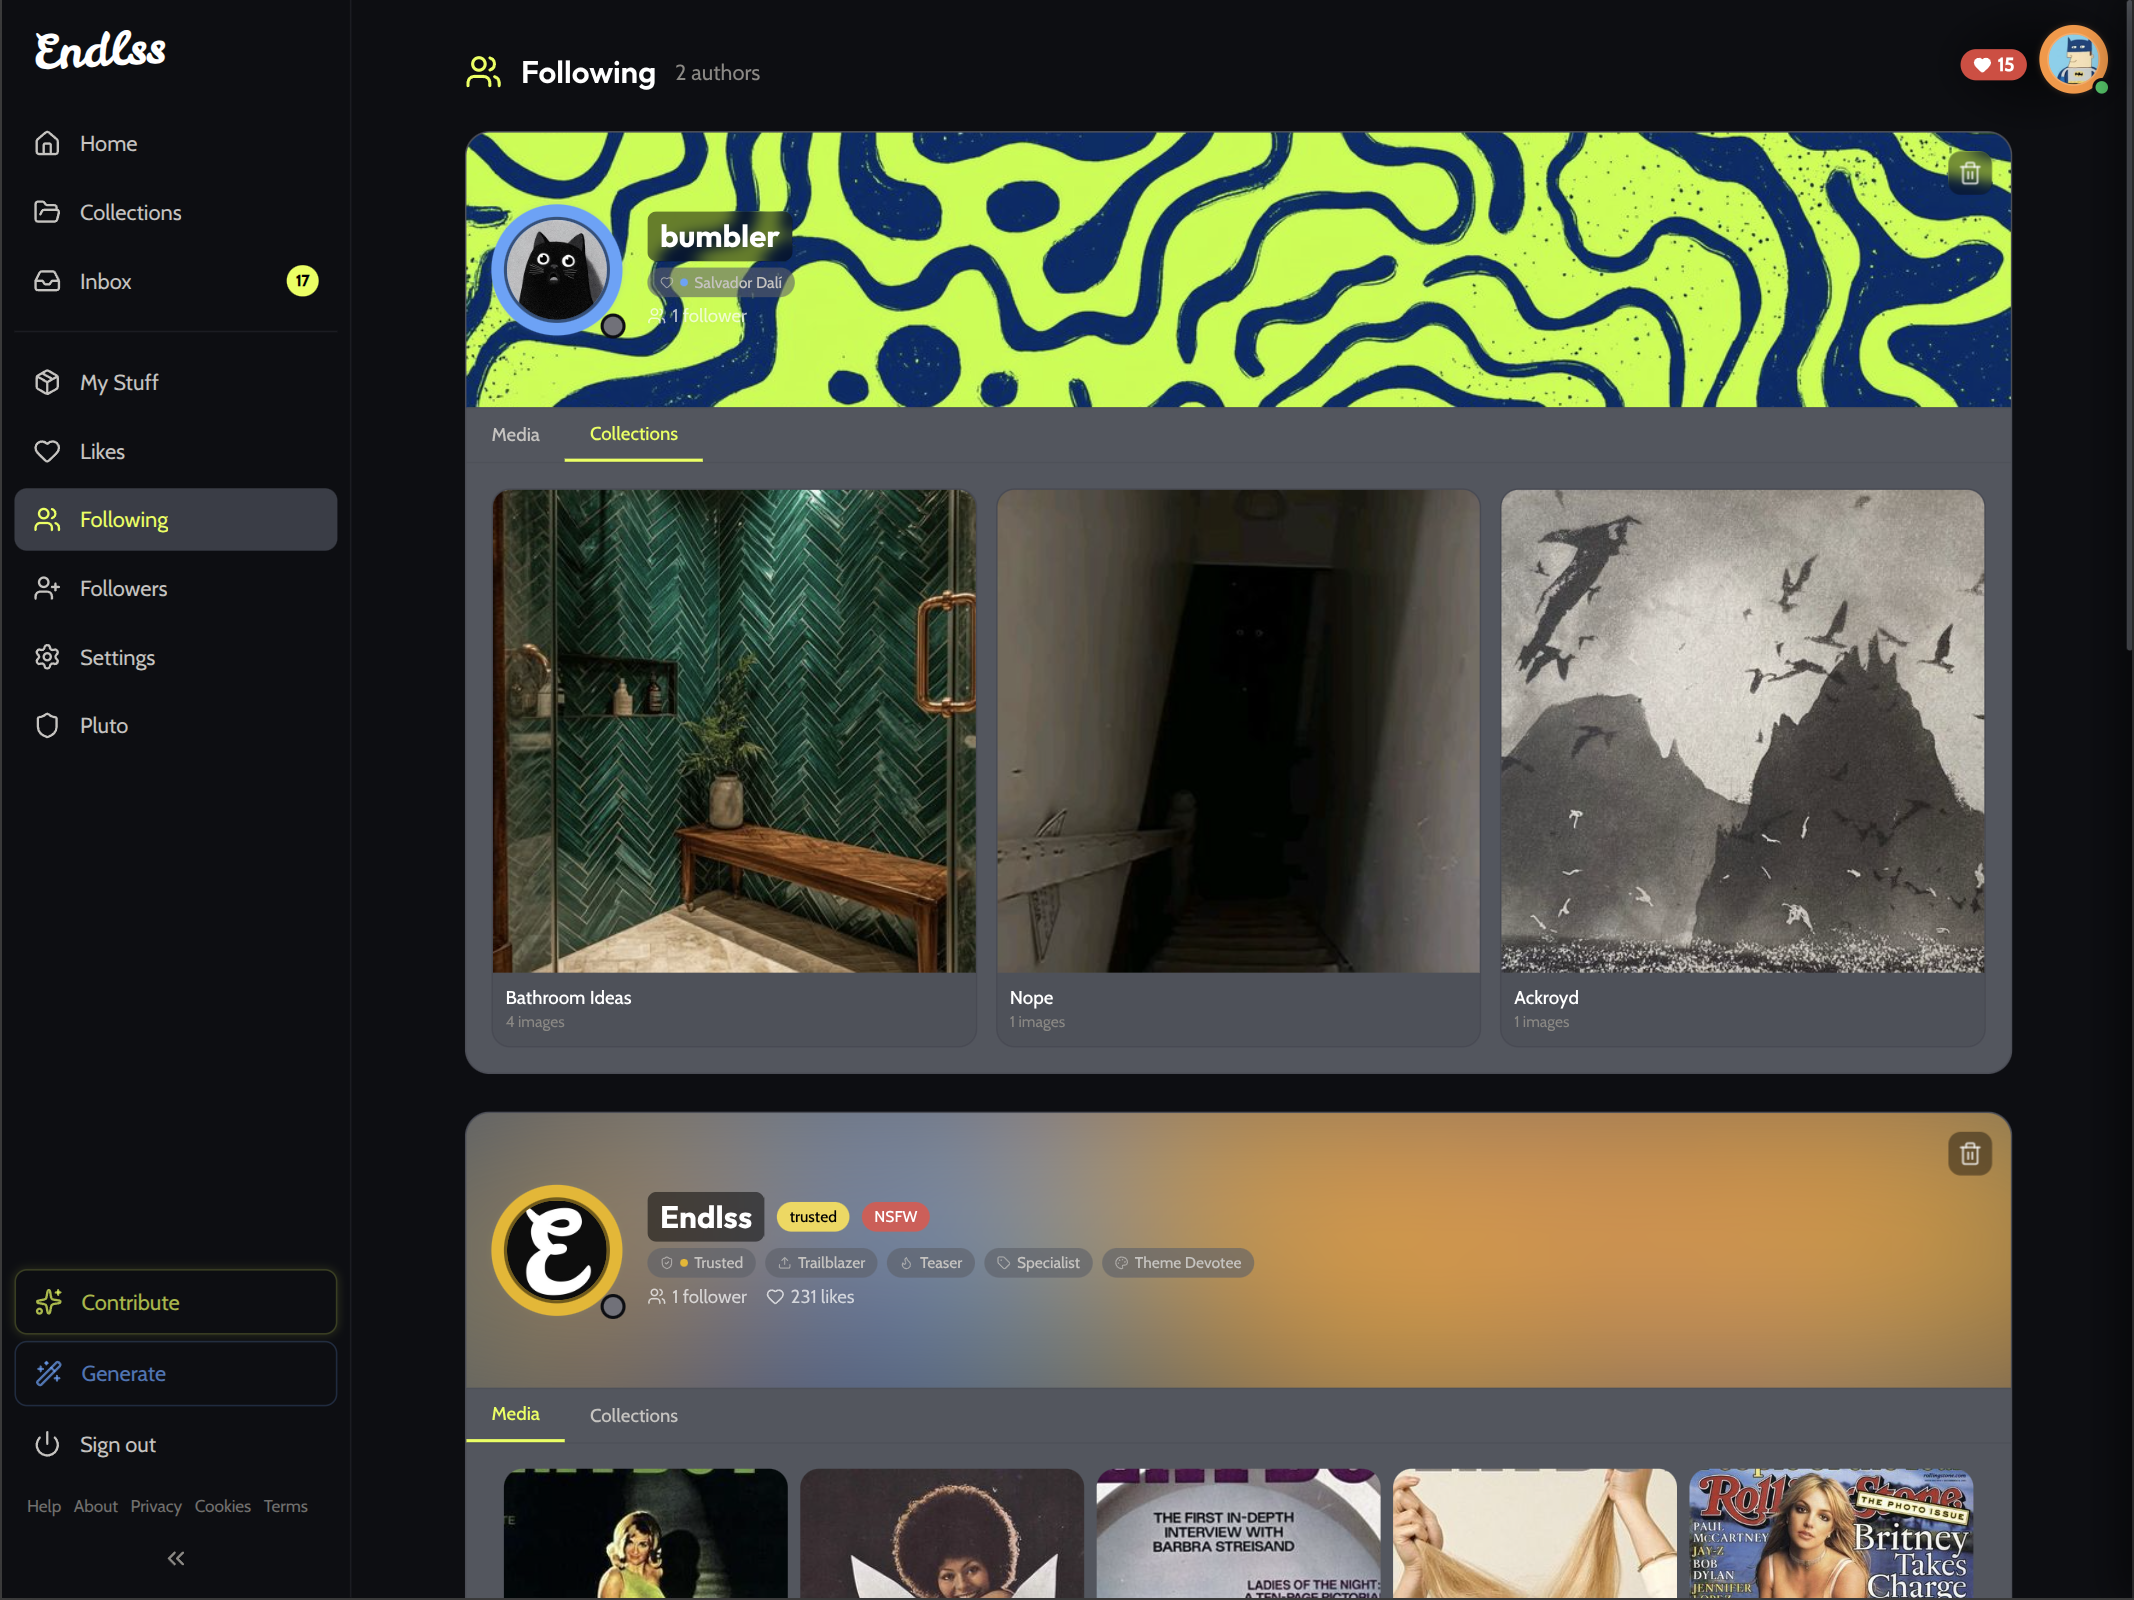Open the red heart notifications badge
The height and width of the screenshot is (1600, 2134).
pyautogui.click(x=1992, y=65)
